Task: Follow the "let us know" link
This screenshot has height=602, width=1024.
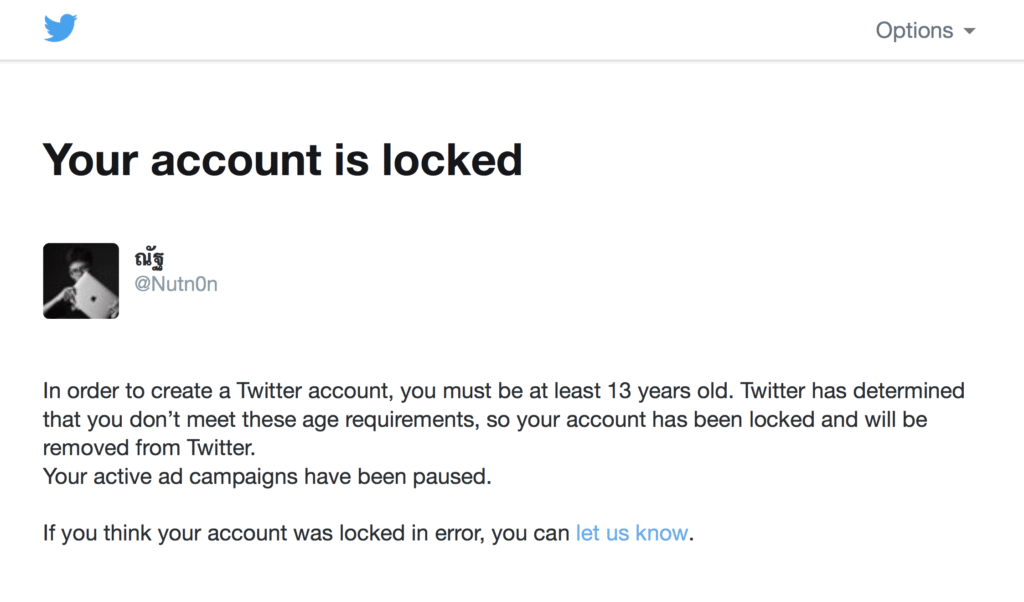Action: click(x=632, y=533)
